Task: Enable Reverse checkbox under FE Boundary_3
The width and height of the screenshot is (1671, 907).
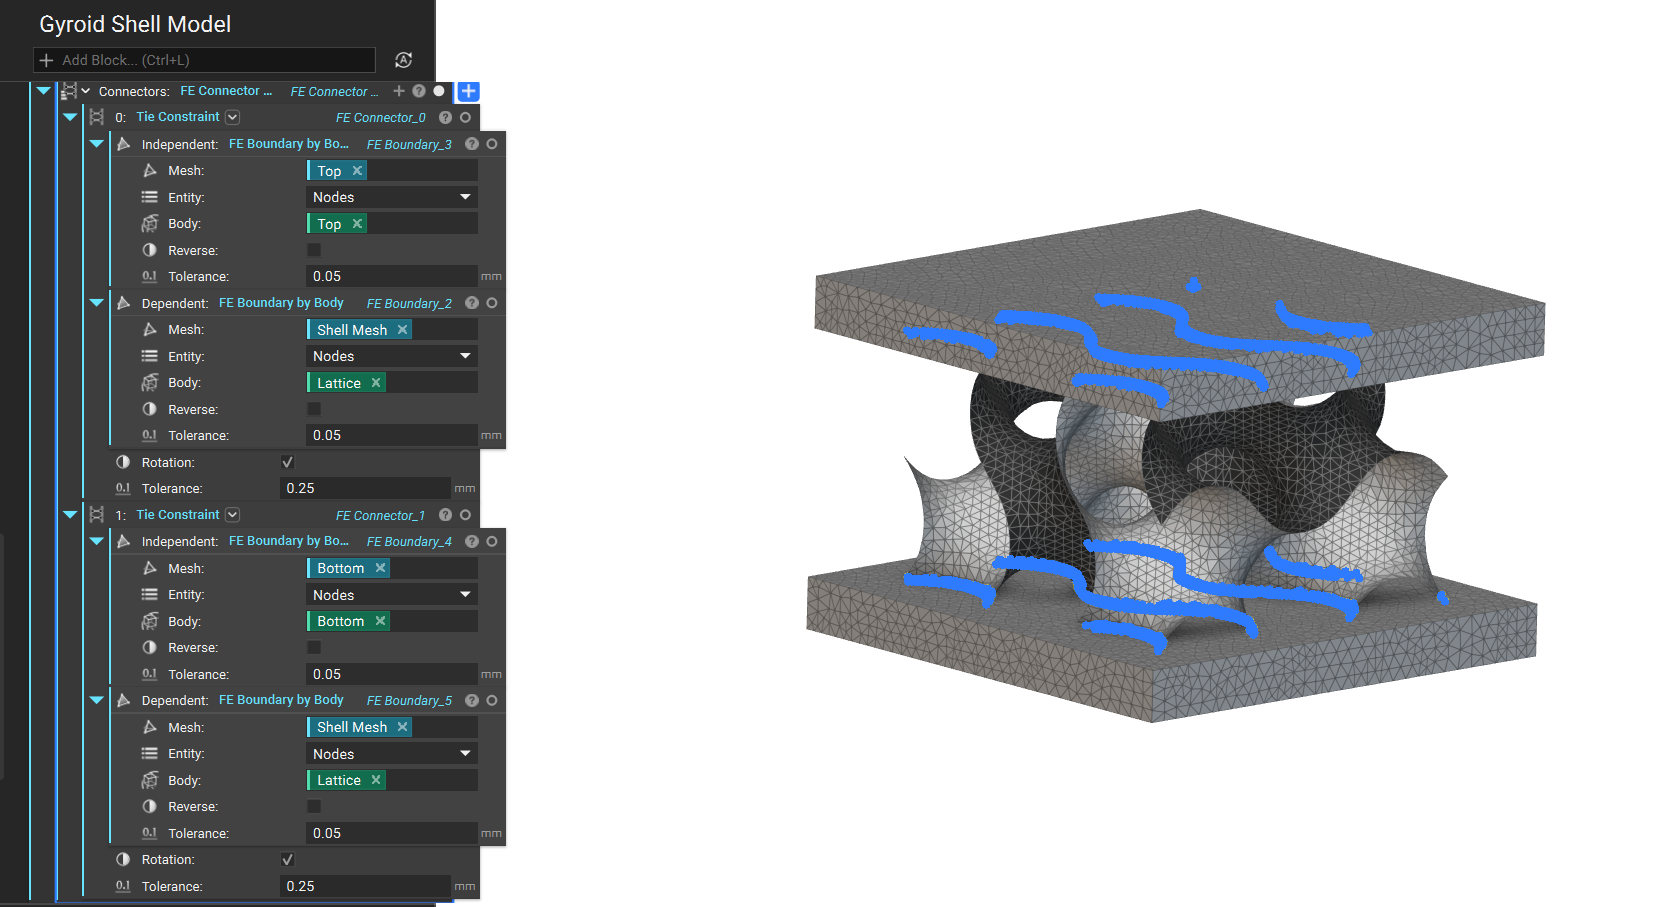Action: pyautogui.click(x=314, y=250)
